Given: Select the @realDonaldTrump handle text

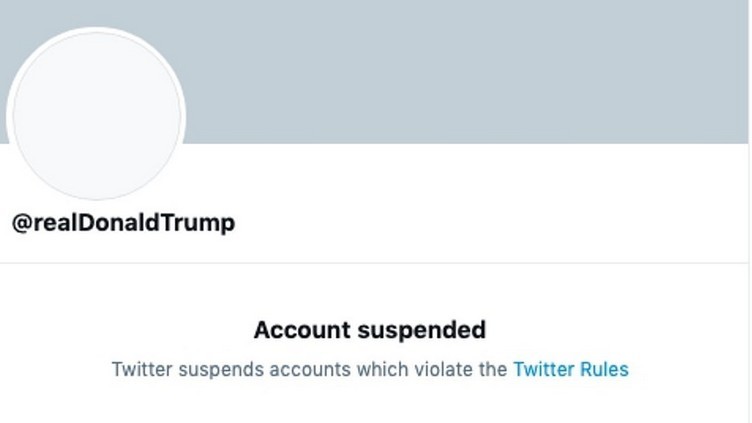Looking at the screenshot, I should (123, 223).
